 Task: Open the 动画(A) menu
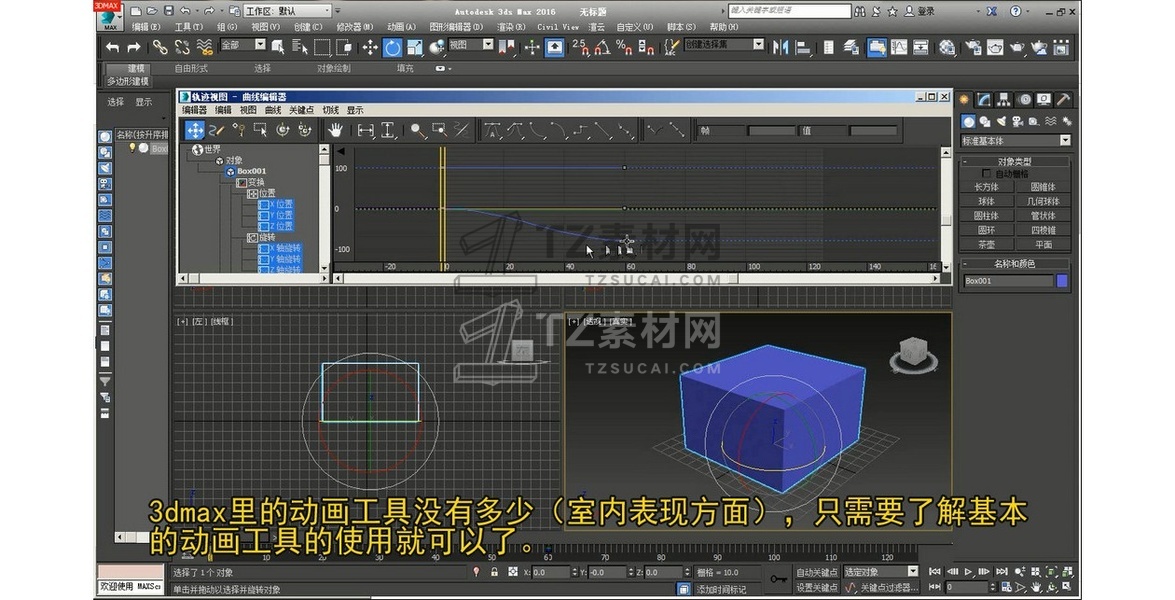pos(401,27)
